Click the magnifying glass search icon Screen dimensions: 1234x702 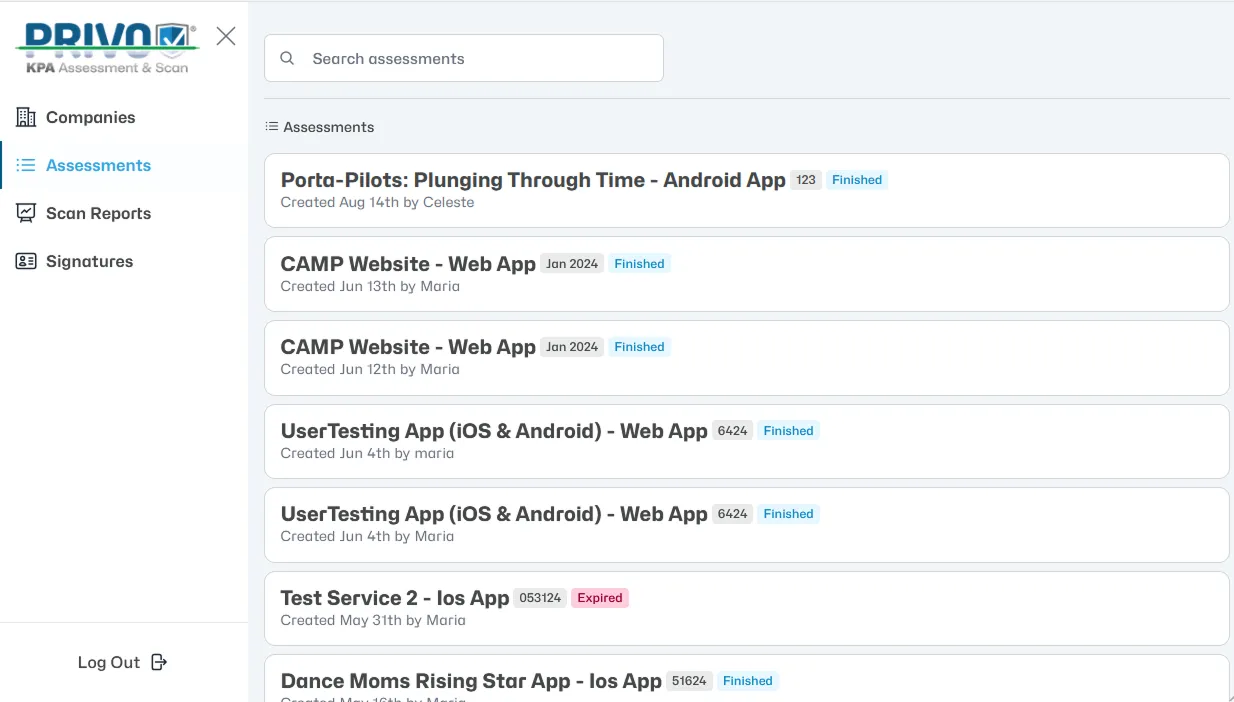287,58
